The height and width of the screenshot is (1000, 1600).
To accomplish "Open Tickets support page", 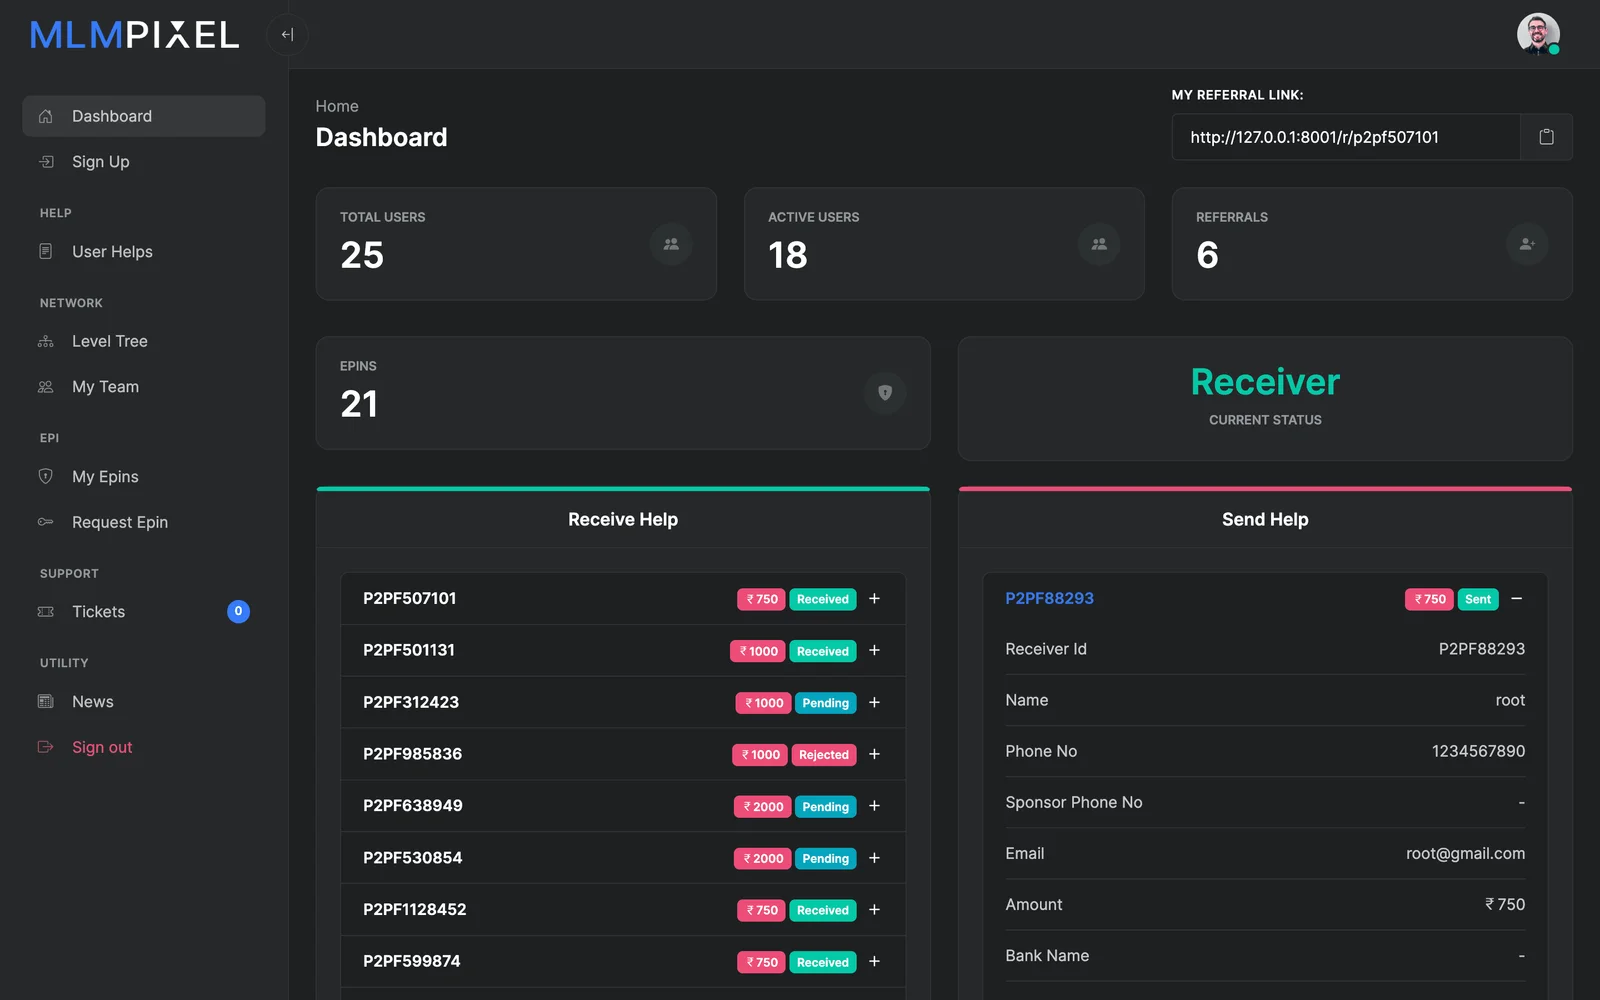I will (144, 611).
